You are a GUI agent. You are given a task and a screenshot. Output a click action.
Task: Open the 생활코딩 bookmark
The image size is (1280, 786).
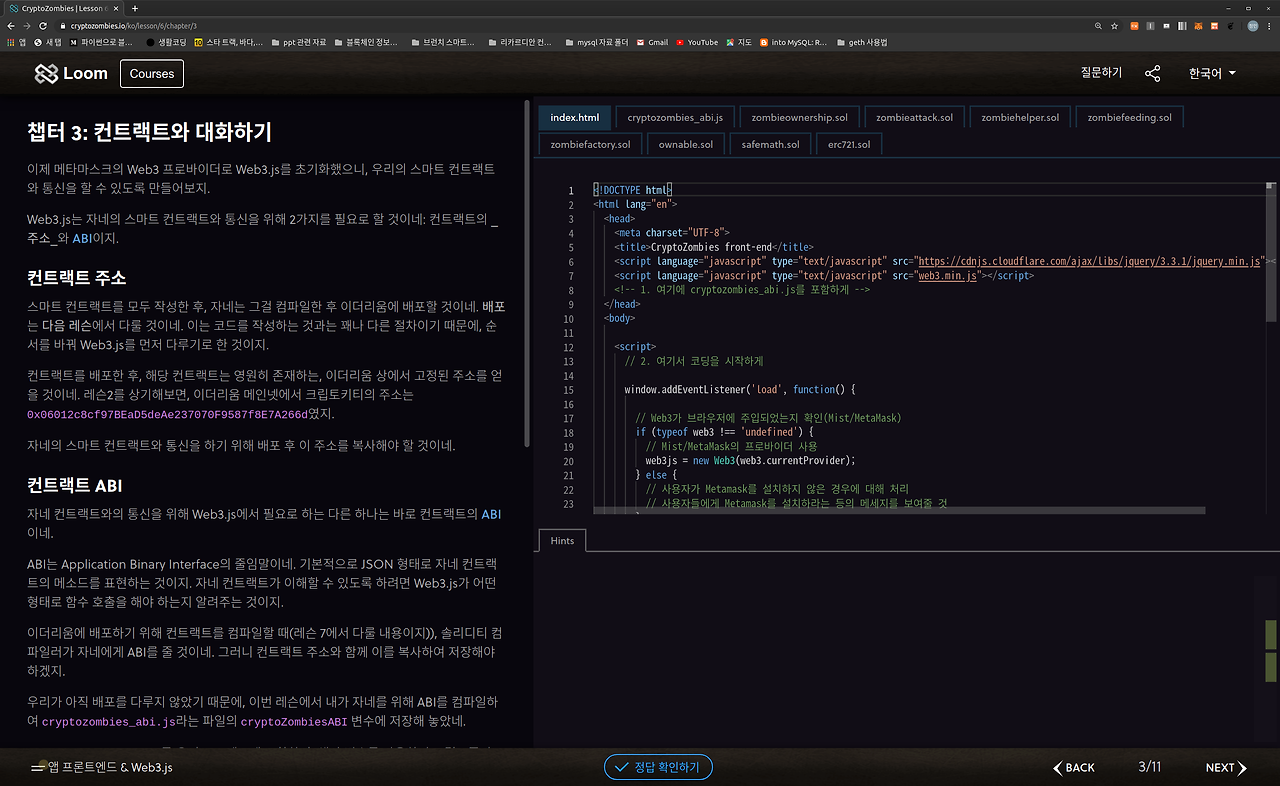[166, 42]
